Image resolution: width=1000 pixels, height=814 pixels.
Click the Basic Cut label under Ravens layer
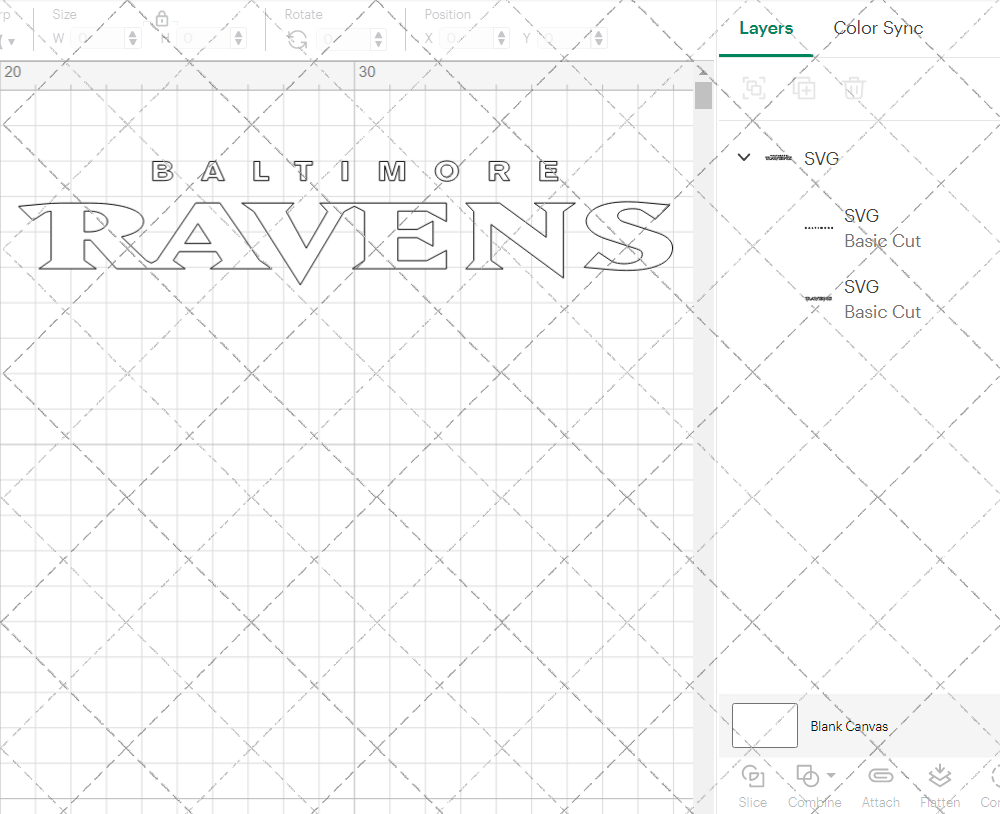pos(883,312)
